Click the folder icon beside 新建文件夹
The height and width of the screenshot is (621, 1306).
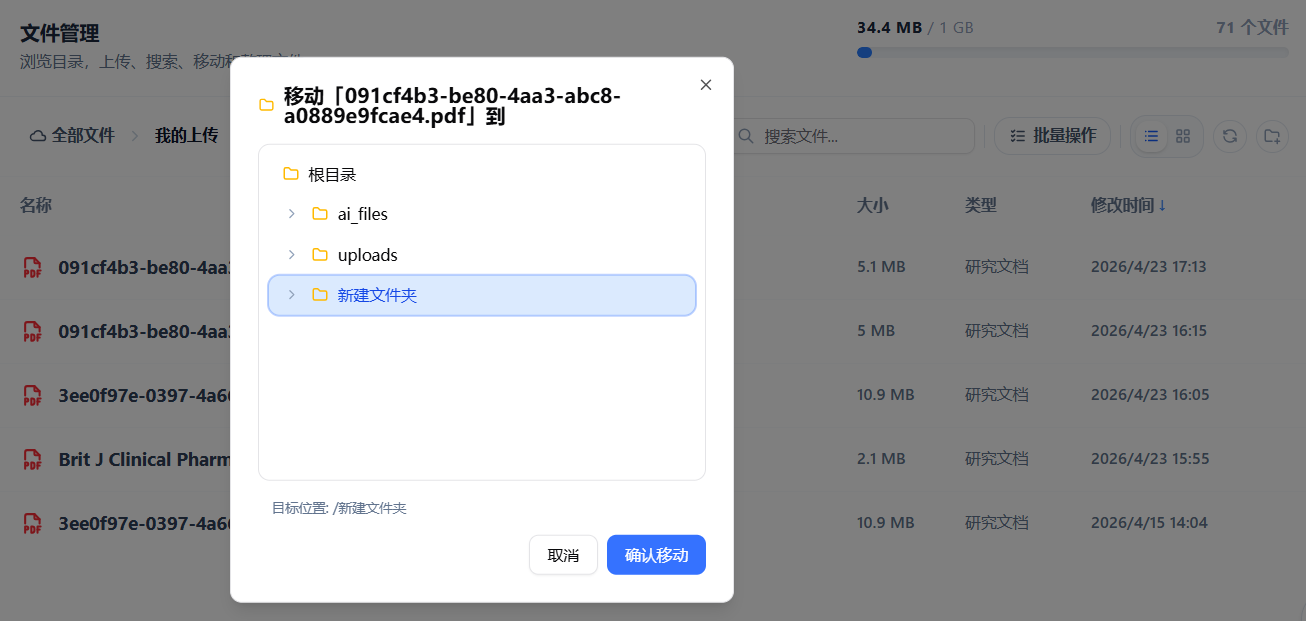tap(320, 295)
